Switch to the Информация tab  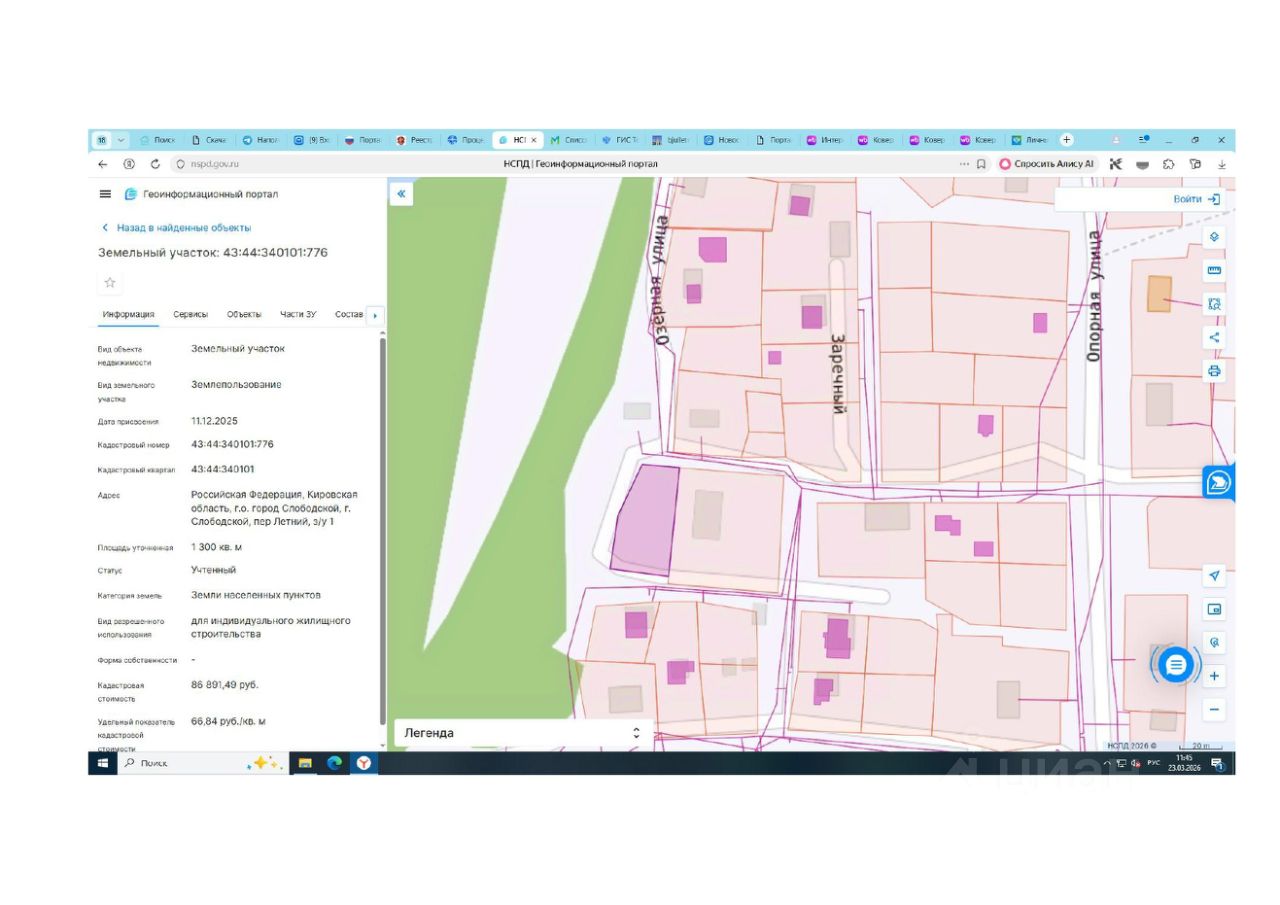(128, 314)
